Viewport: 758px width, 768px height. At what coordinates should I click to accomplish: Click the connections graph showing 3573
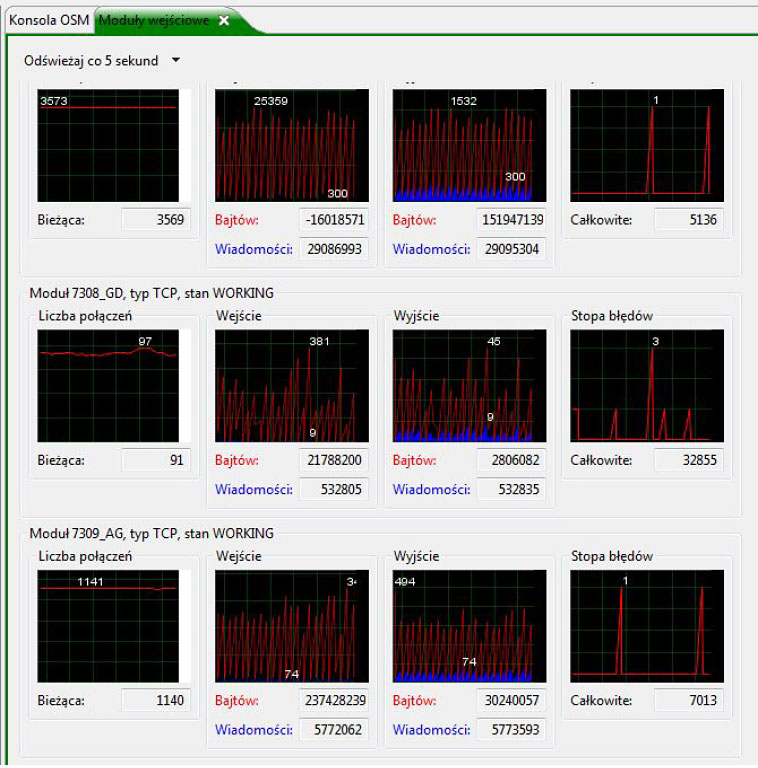(108, 145)
